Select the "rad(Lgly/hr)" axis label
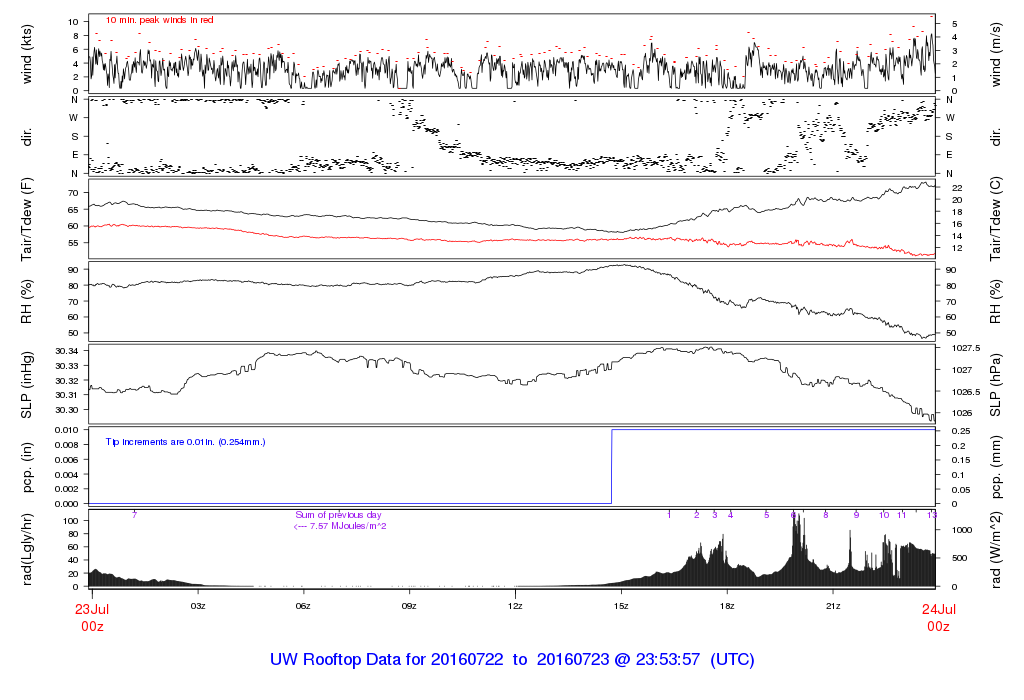This screenshot has height=700, width=1024. point(27,550)
